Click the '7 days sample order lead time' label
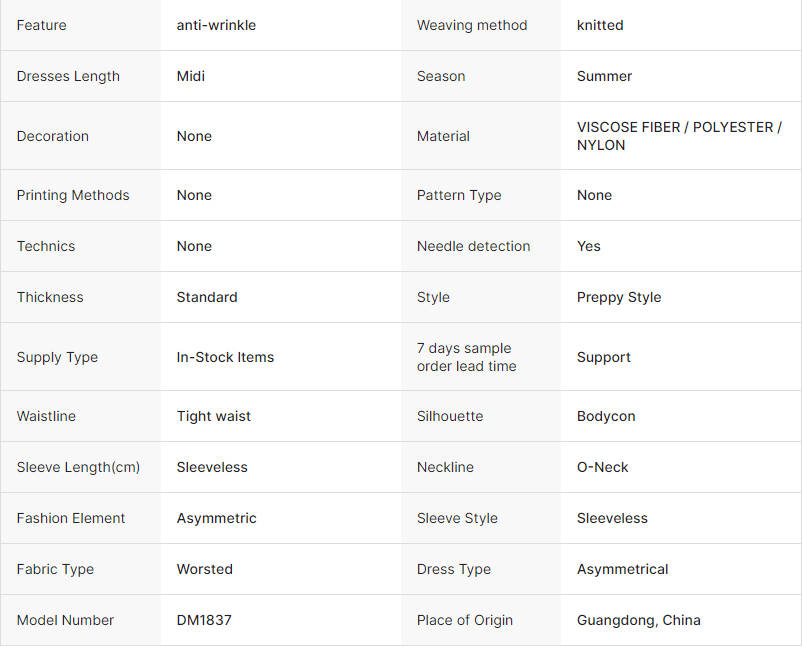The width and height of the screenshot is (803, 647). click(467, 357)
